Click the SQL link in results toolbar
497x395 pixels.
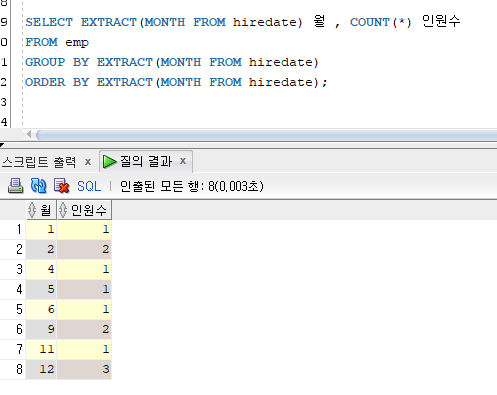(89, 186)
